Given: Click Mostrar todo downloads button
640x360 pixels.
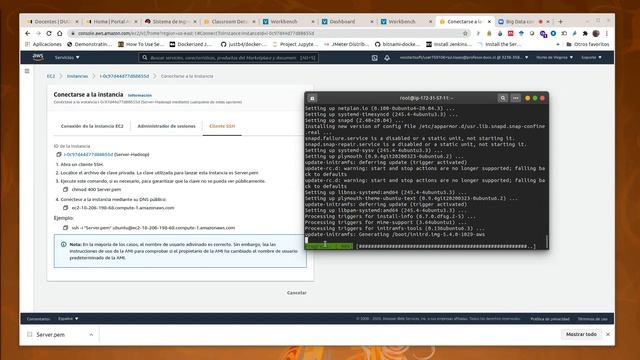Looking at the screenshot, I should pyautogui.click(x=581, y=334).
